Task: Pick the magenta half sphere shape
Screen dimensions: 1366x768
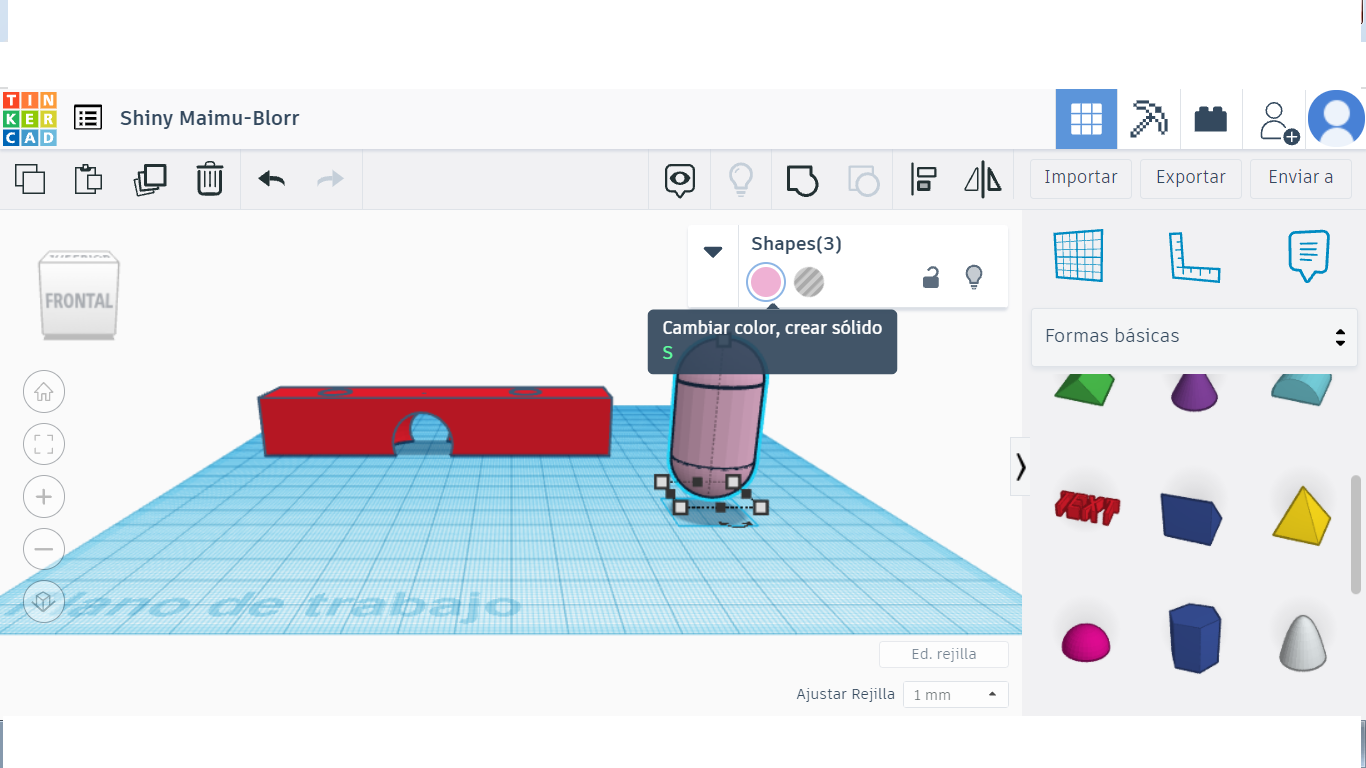Action: click(x=1085, y=642)
